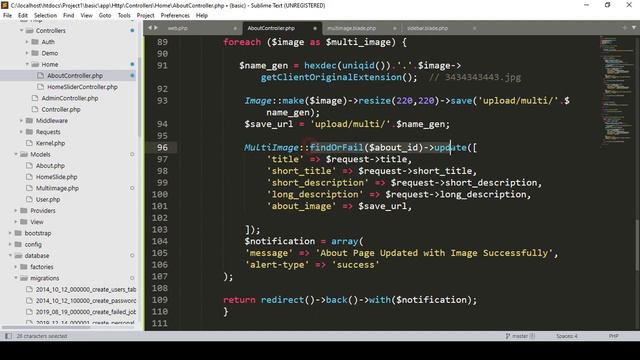Open the 2019_08_19_000000_create_failed_jobs migration file
640x360 pixels.
click(86, 312)
